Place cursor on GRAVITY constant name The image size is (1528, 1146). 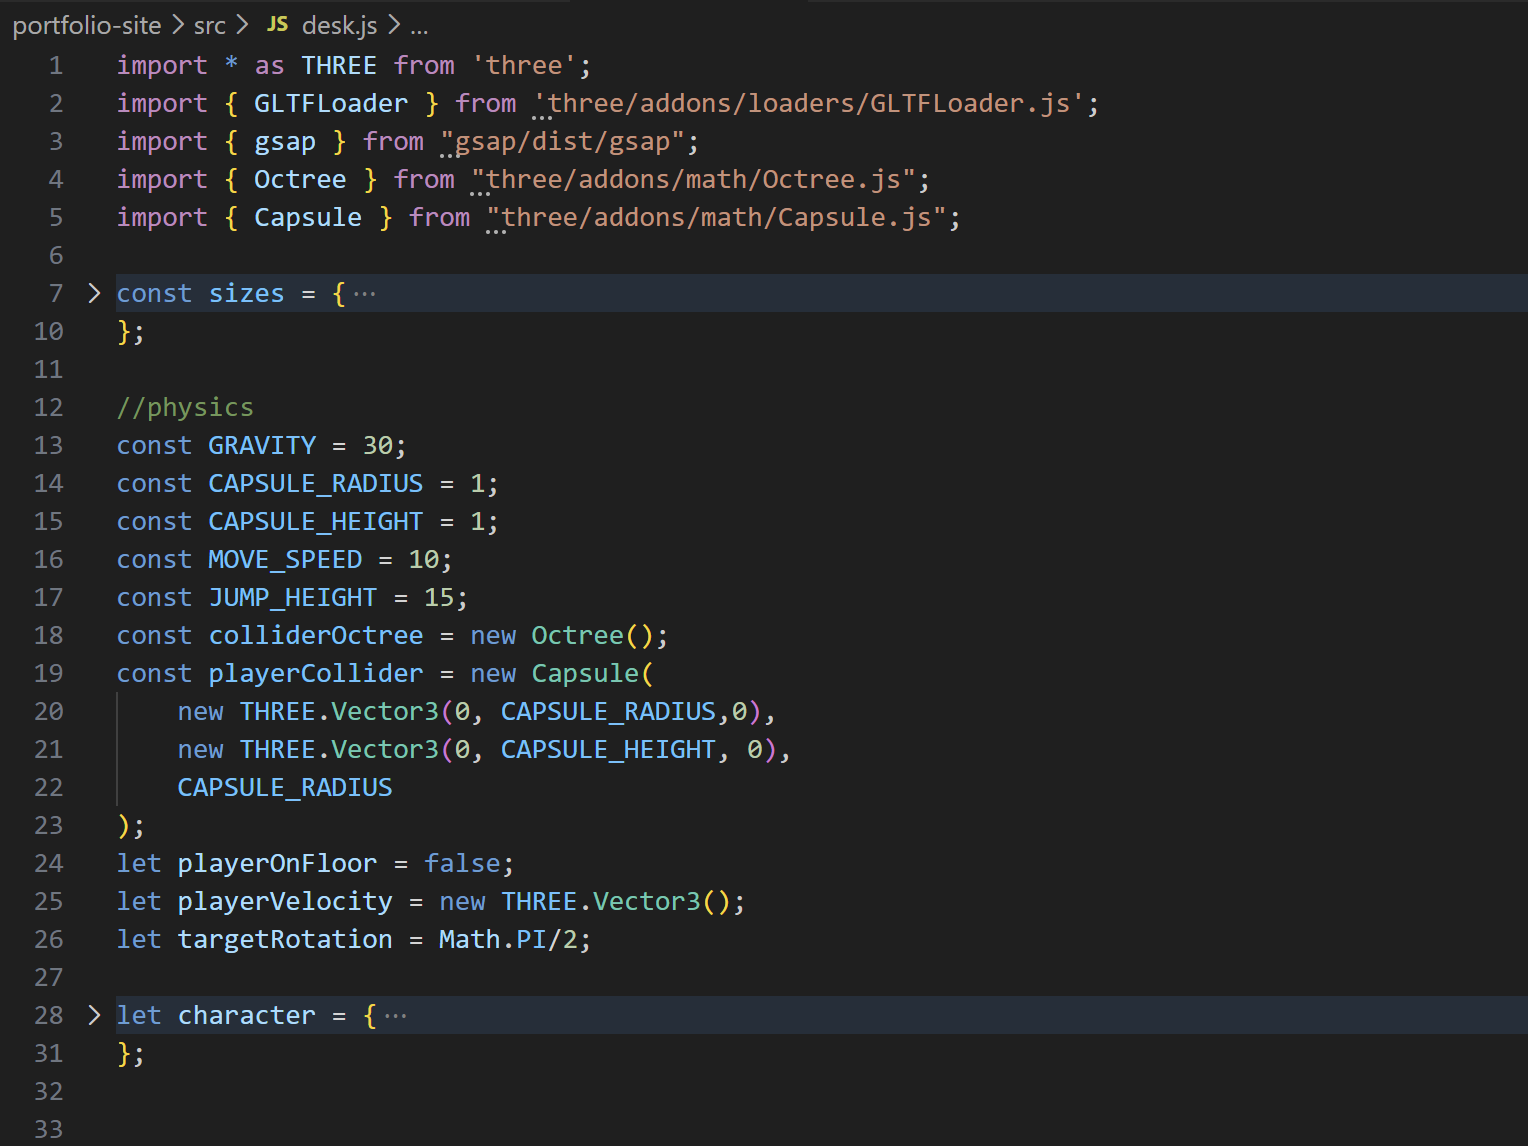[261, 445]
